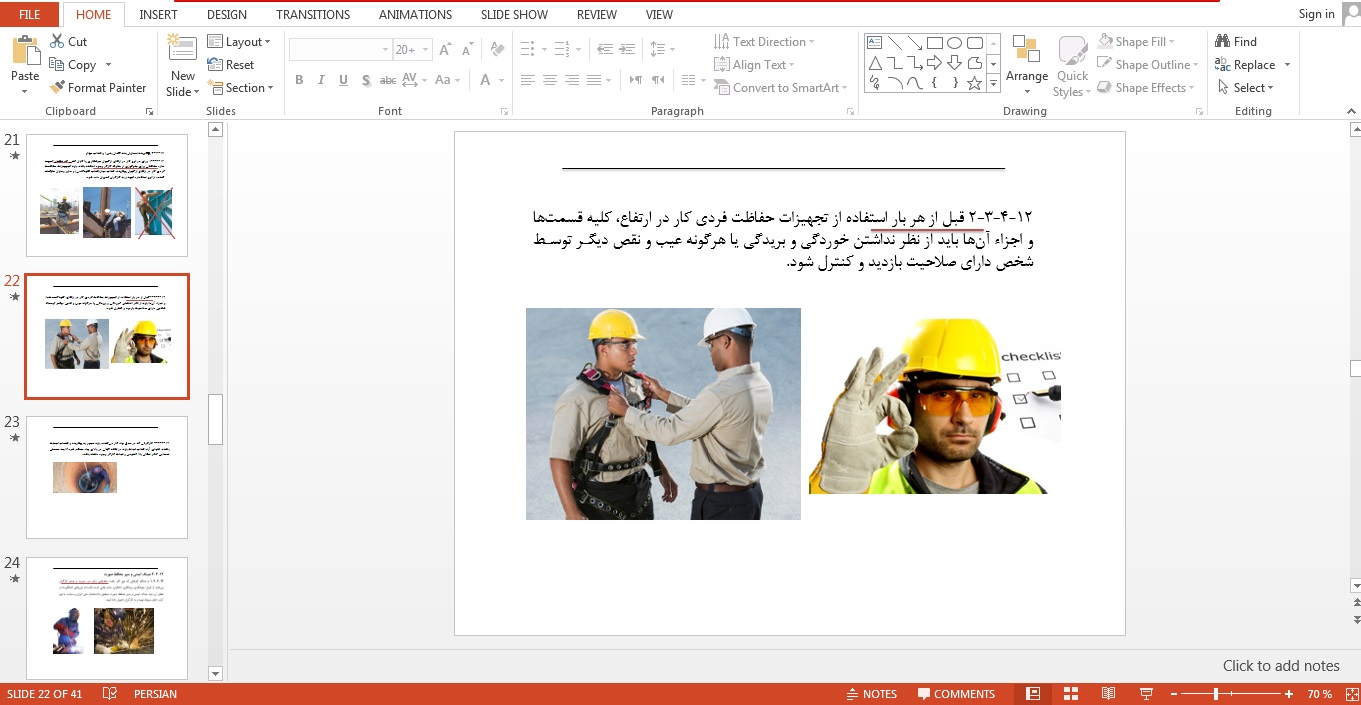Expand the Layout dropdown
Image resolution: width=1361 pixels, height=705 pixels.
[x=240, y=42]
